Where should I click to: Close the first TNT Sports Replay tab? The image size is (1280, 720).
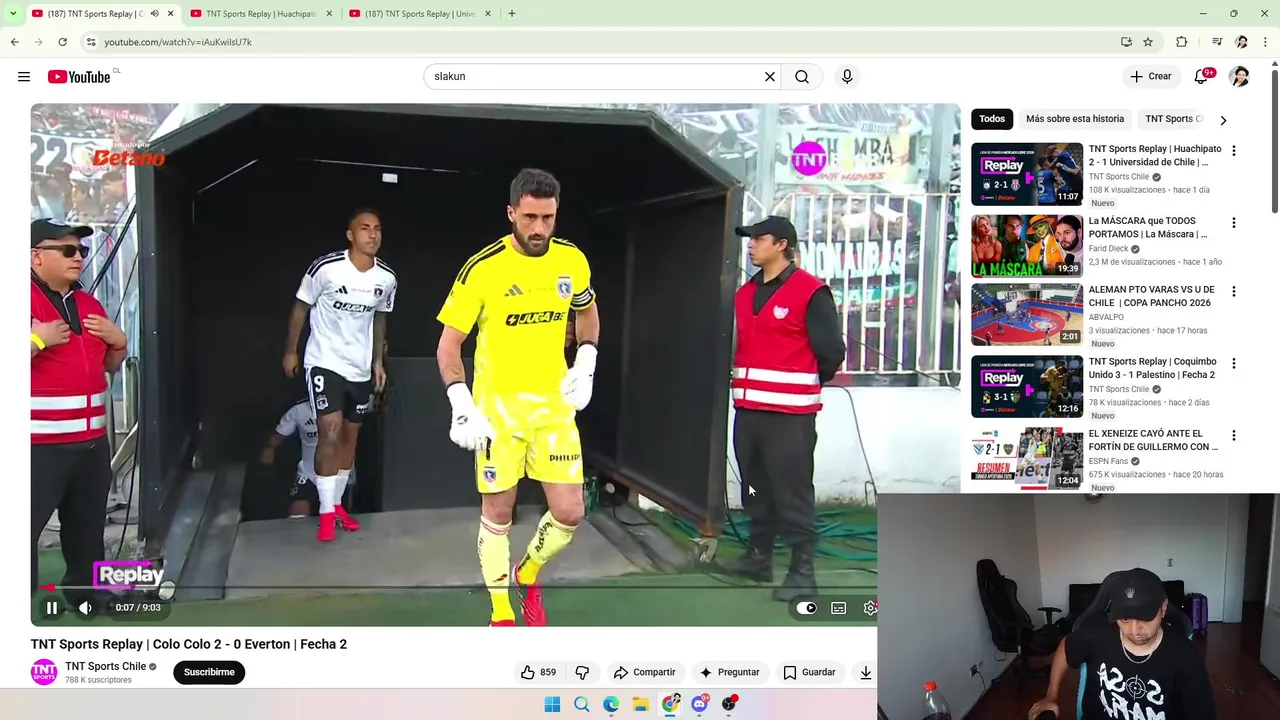[x=171, y=14]
